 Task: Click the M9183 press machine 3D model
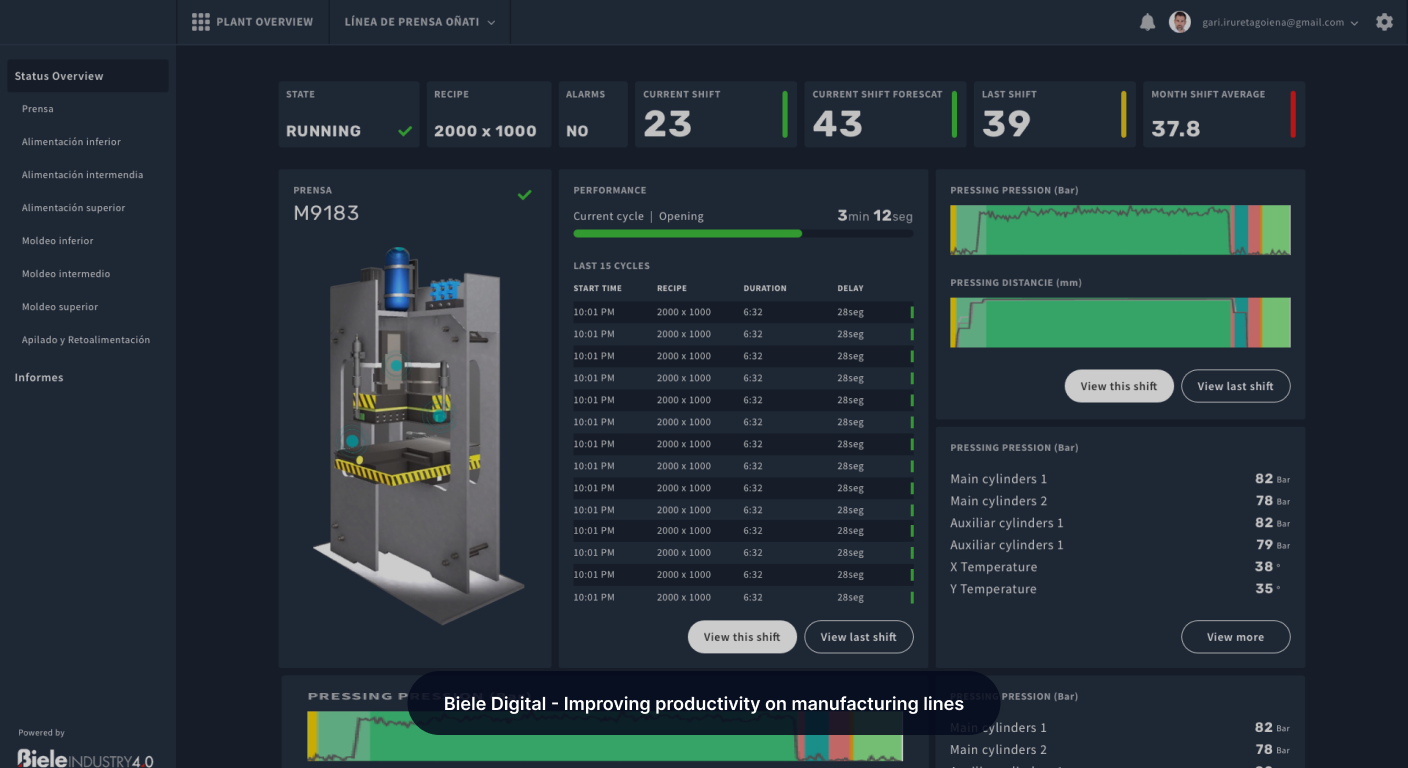(x=415, y=430)
